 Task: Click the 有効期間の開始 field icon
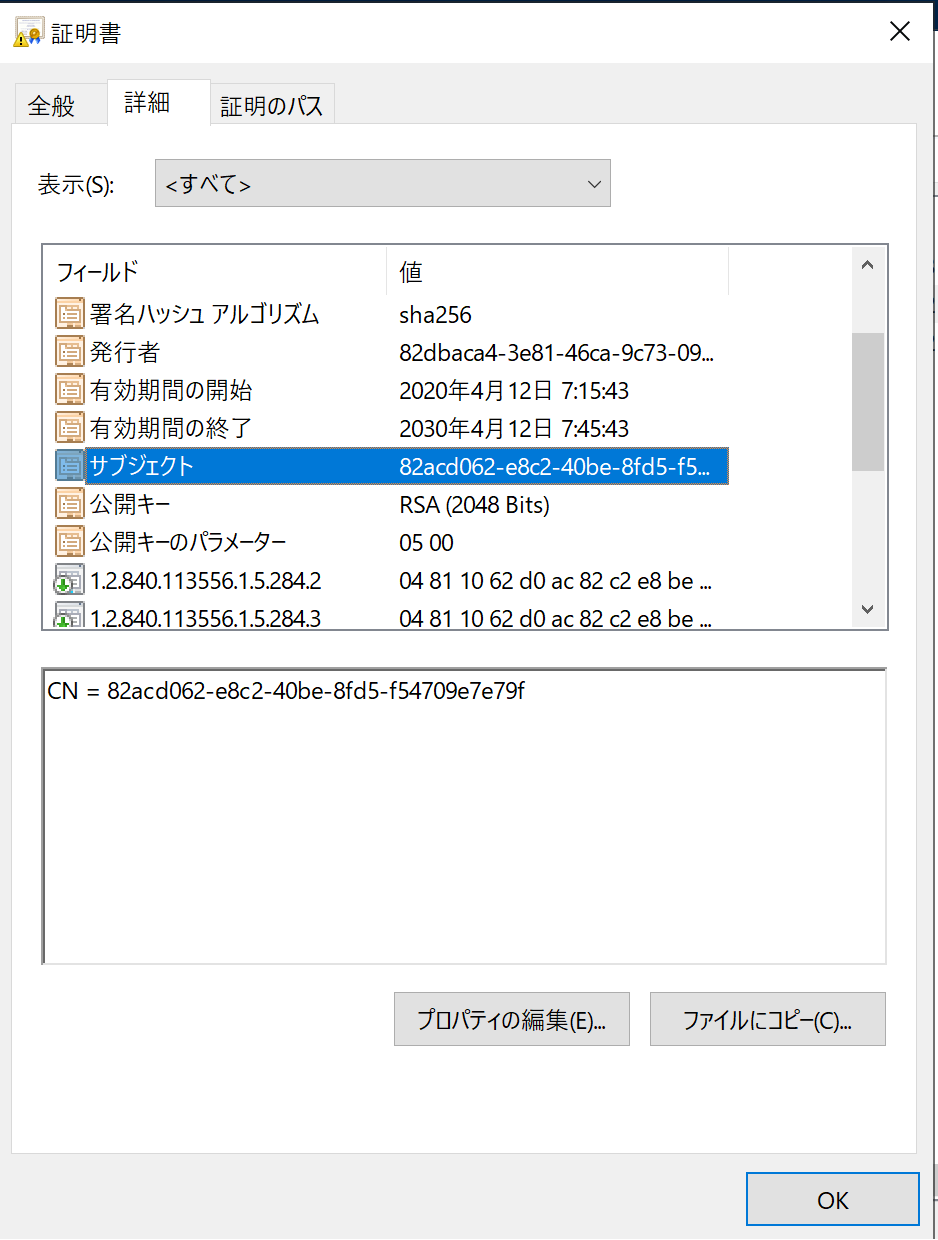[69, 390]
